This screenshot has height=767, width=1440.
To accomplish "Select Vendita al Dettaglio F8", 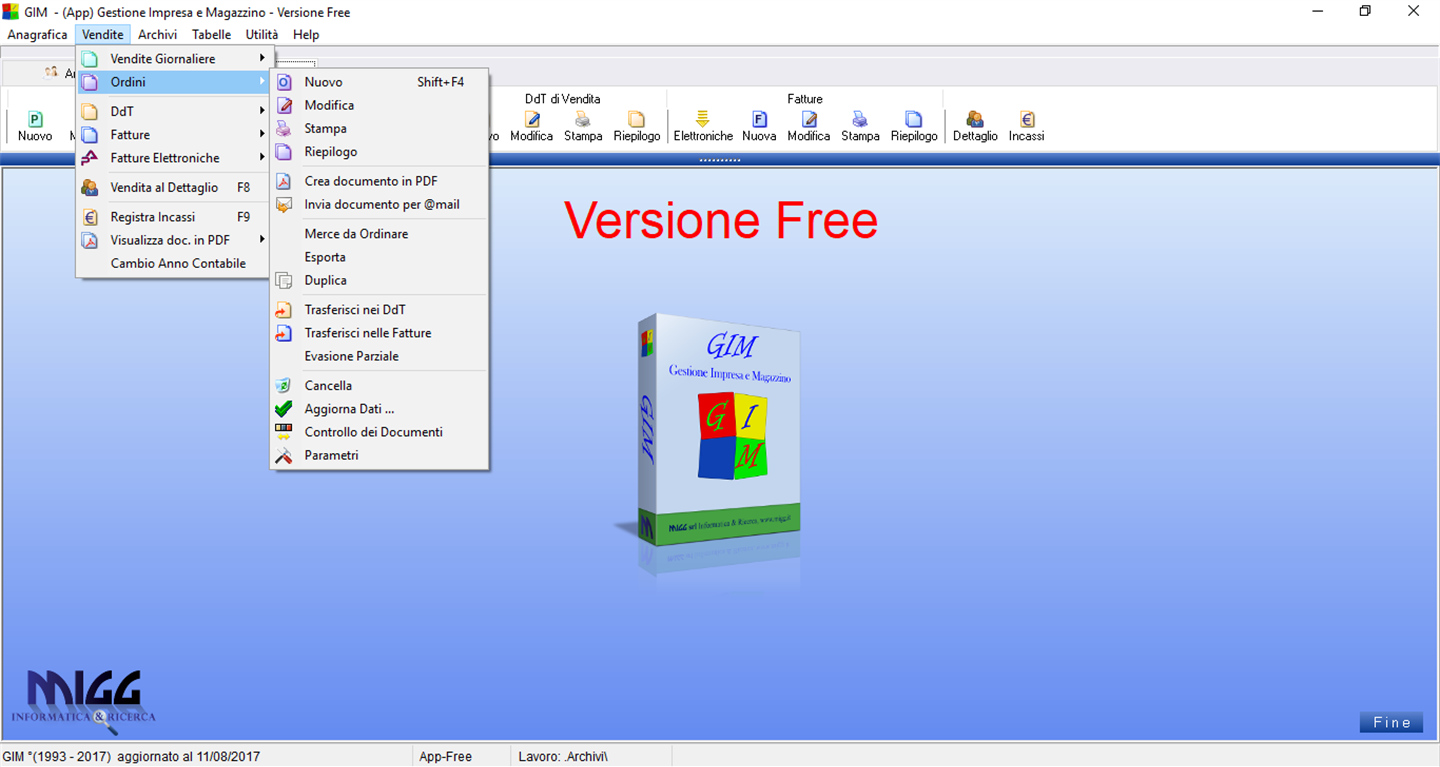I will [x=174, y=187].
